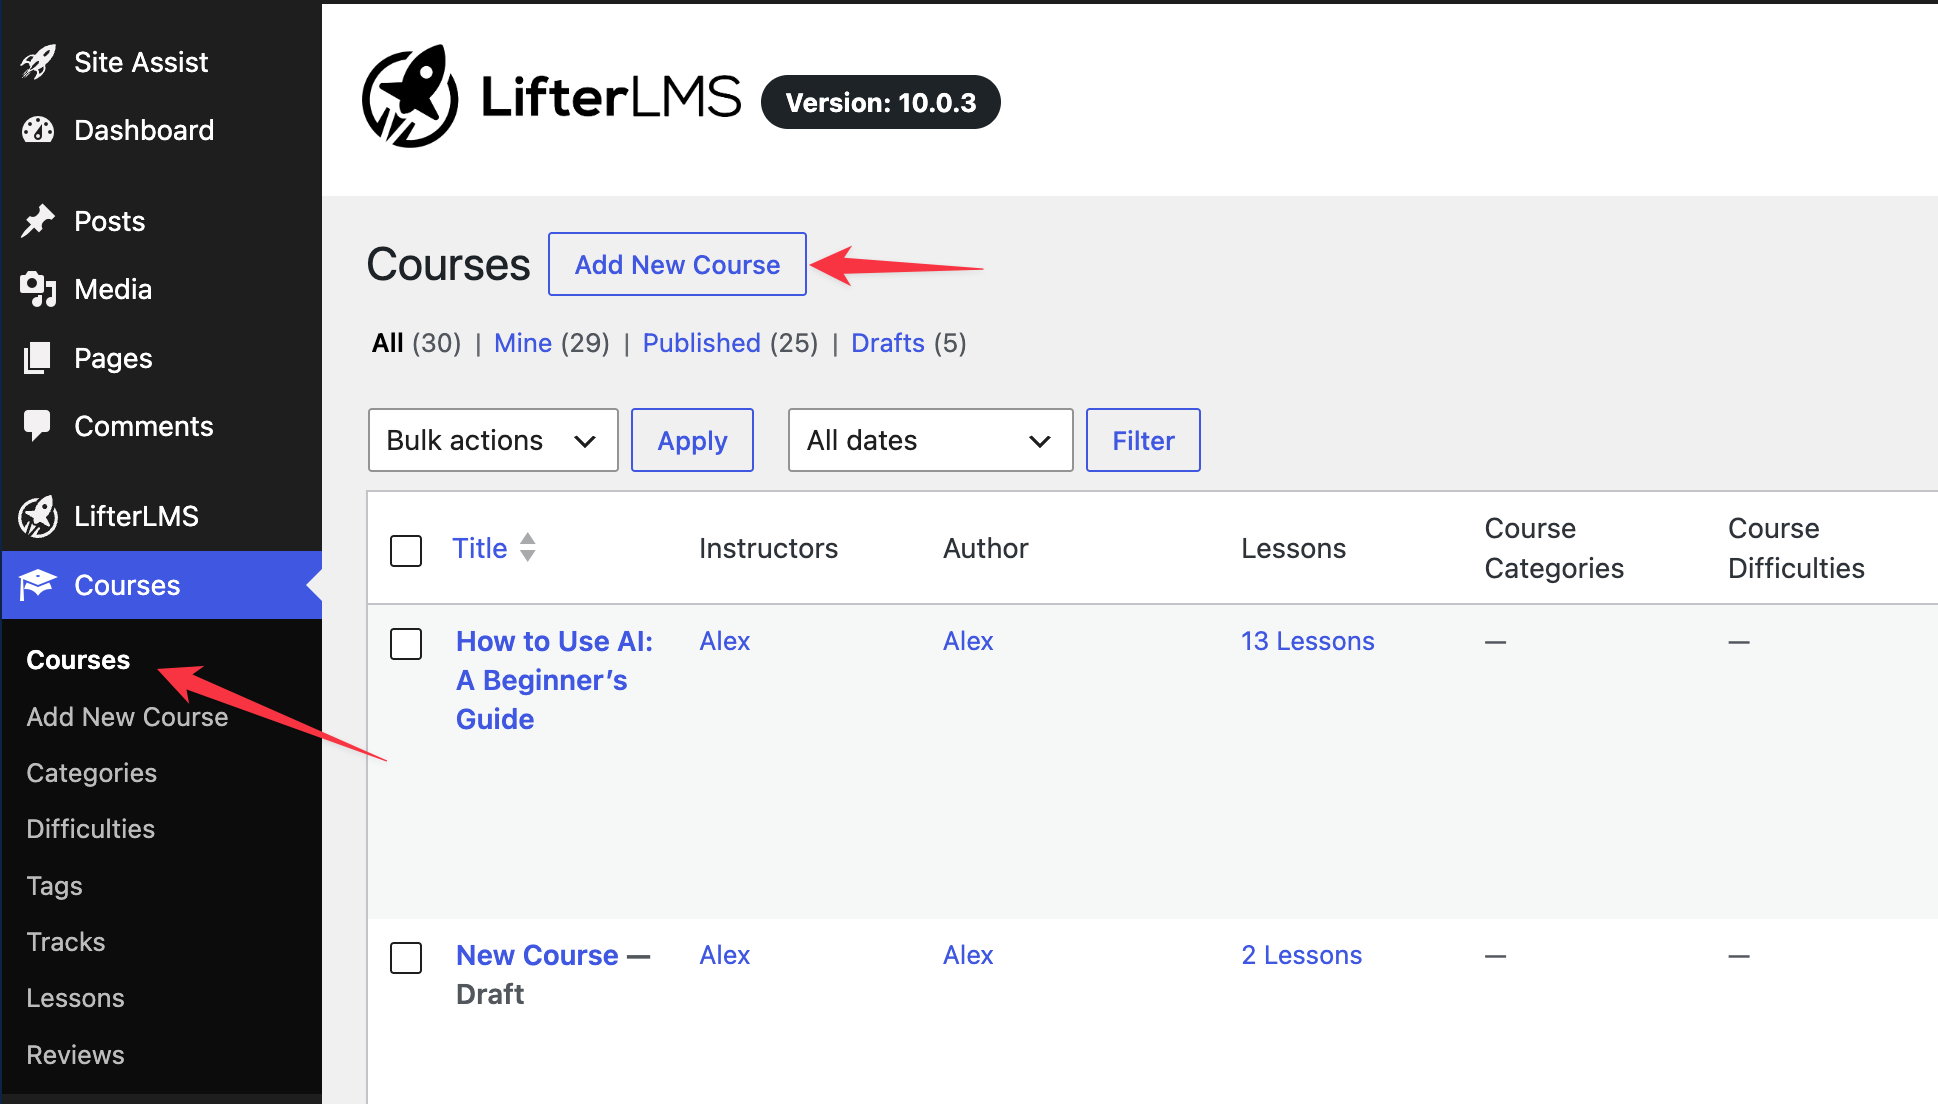Click Alex author link for New Course

click(x=968, y=955)
